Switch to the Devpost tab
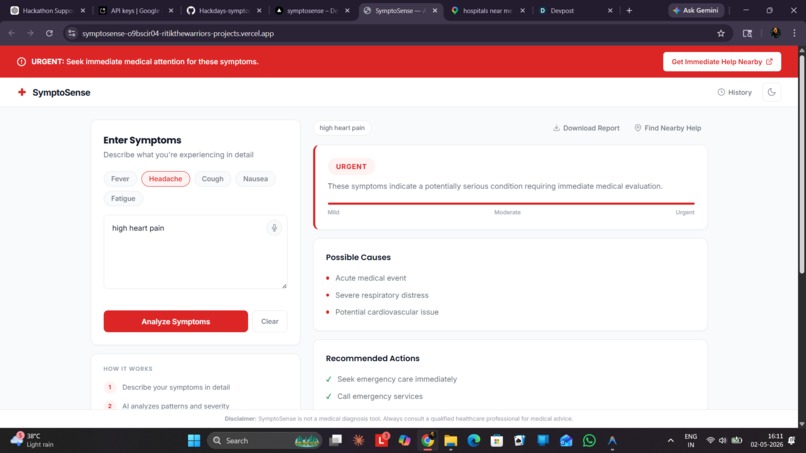 [x=575, y=10]
